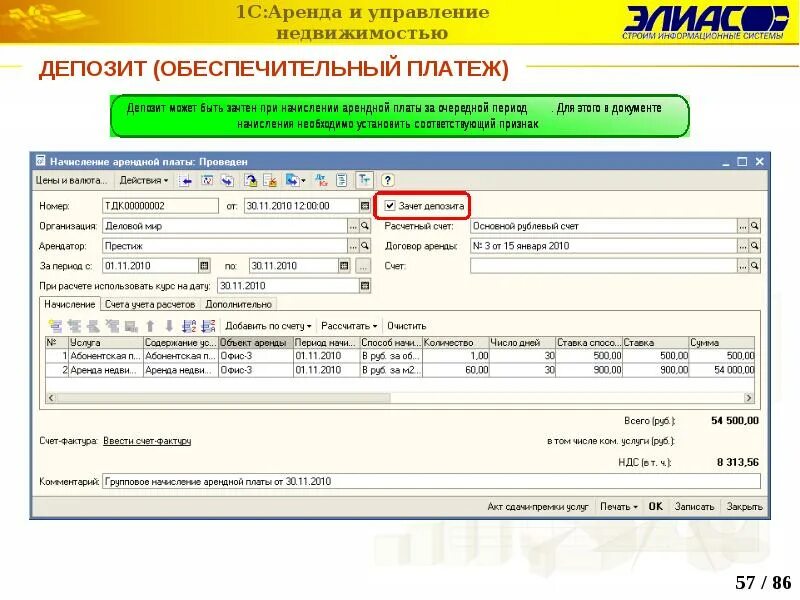This screenshot has height=600, width=800.
Task: Click the scrollbar left arrow in table
Action: (x=51, y=397)
